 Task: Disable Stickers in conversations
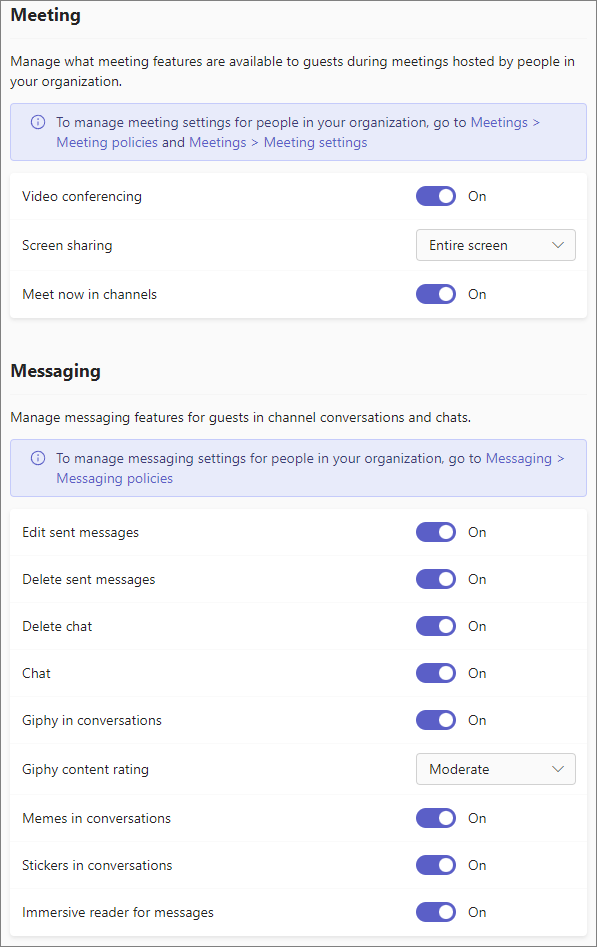point(436,865)
